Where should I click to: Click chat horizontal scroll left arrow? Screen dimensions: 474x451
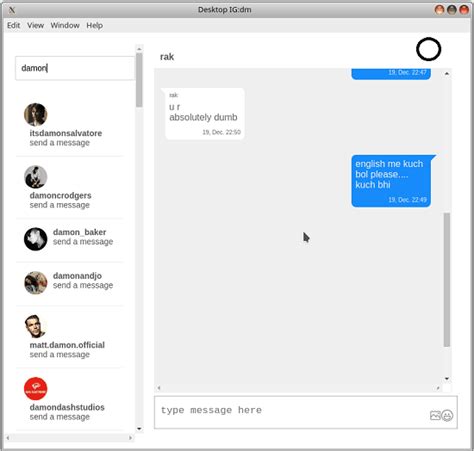(x=159, y=388)
